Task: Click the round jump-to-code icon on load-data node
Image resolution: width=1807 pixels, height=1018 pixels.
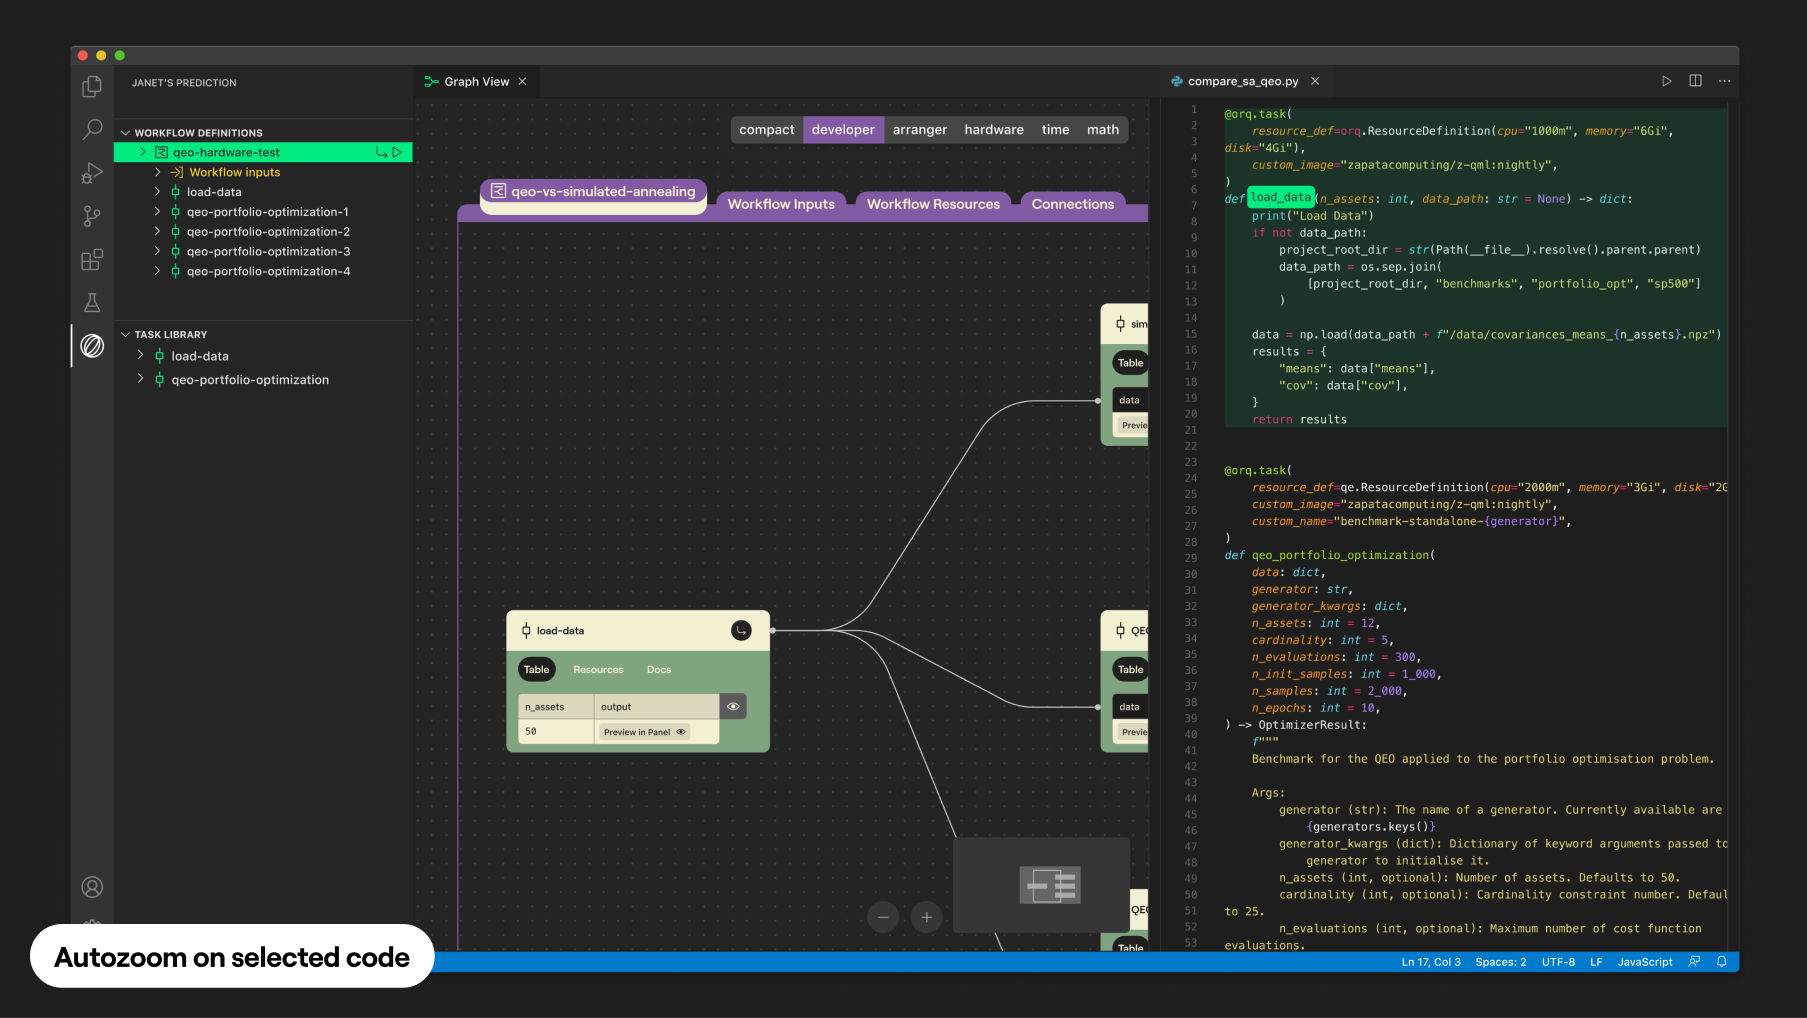Action: (741, 630)
